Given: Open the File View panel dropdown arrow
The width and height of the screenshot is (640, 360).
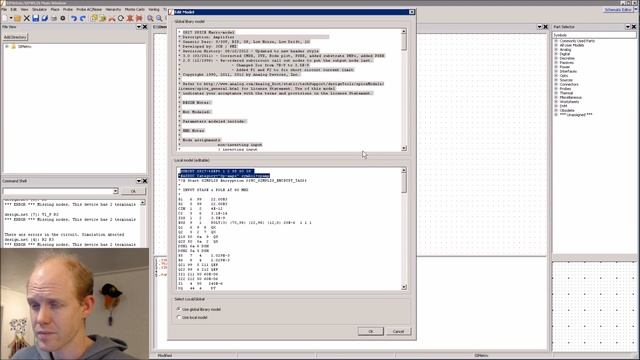Looking at the screenshot, I should point(138,27).
